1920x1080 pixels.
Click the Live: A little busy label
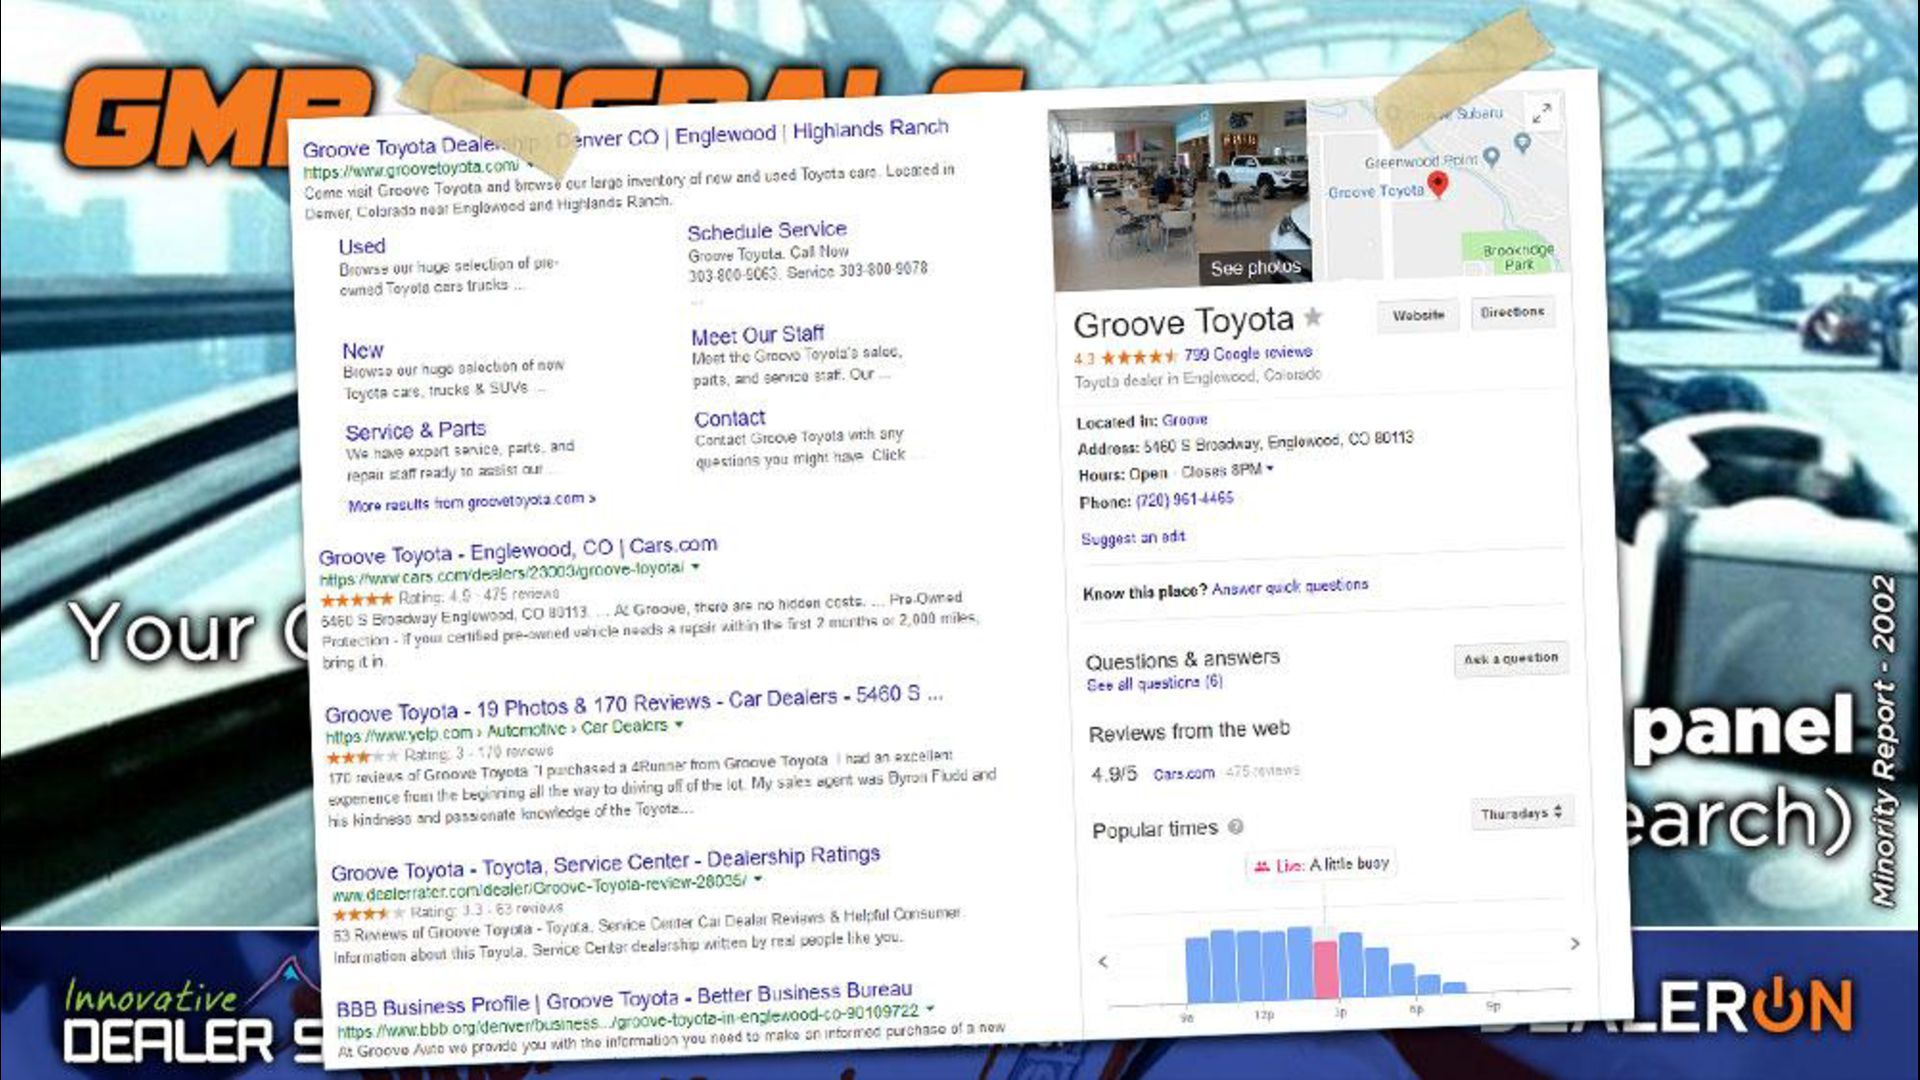[x=1321, y=864]
